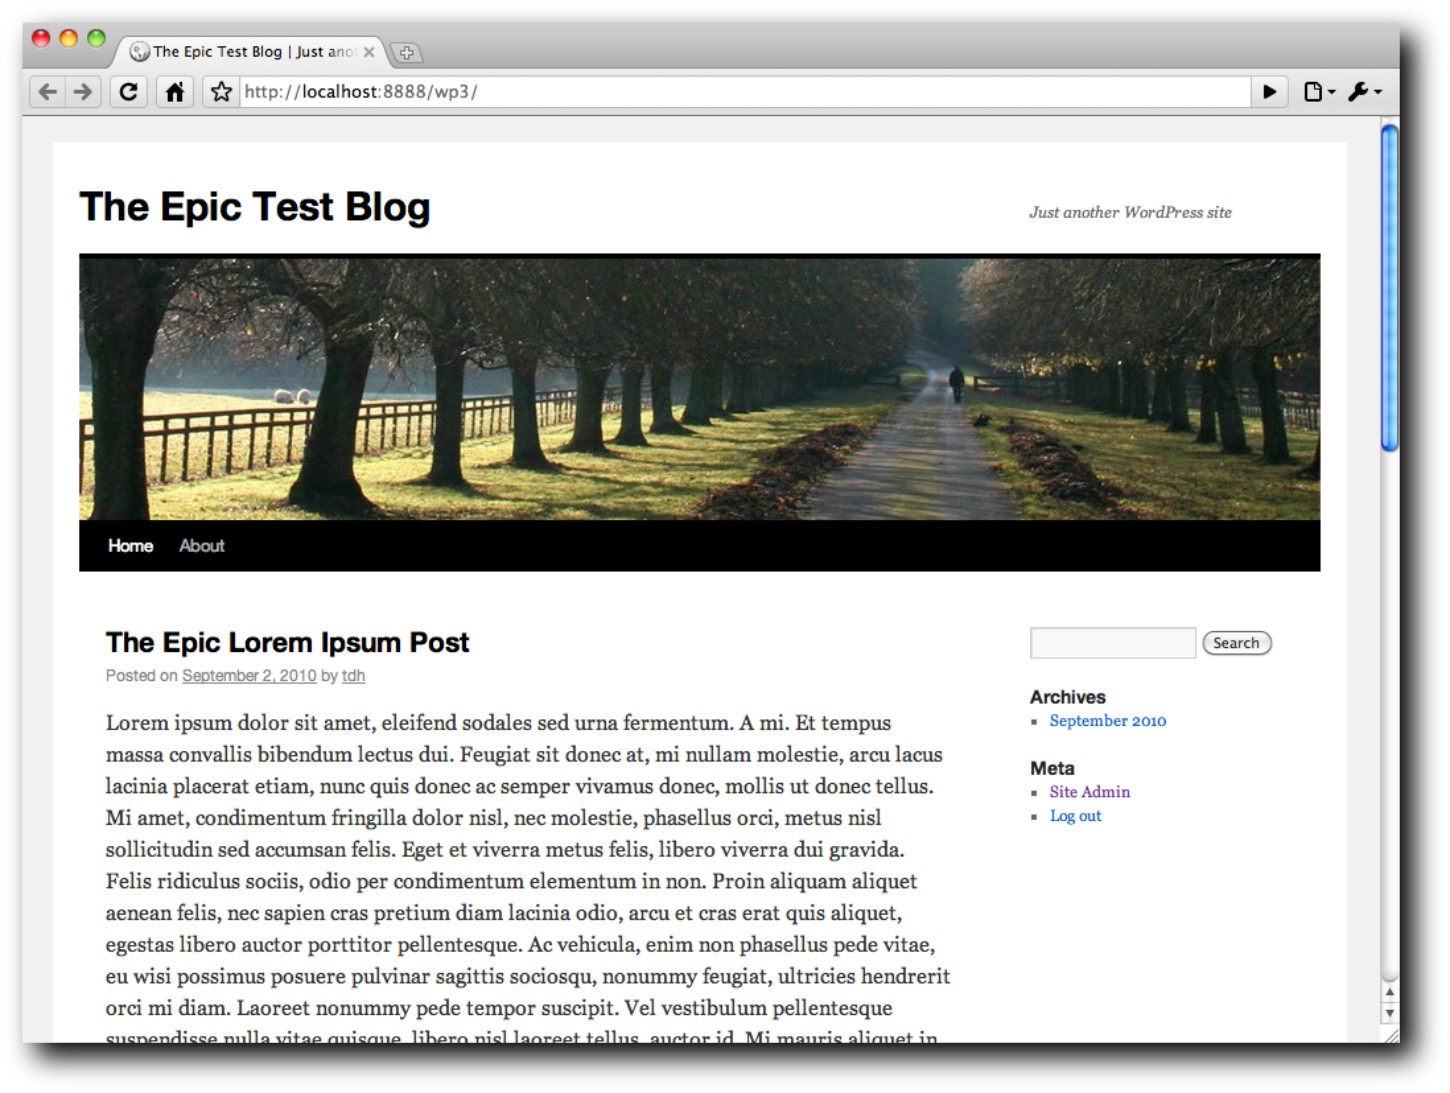Click the sidebar search text field
The image size is (1450, 1093).
click(1113, 643)
